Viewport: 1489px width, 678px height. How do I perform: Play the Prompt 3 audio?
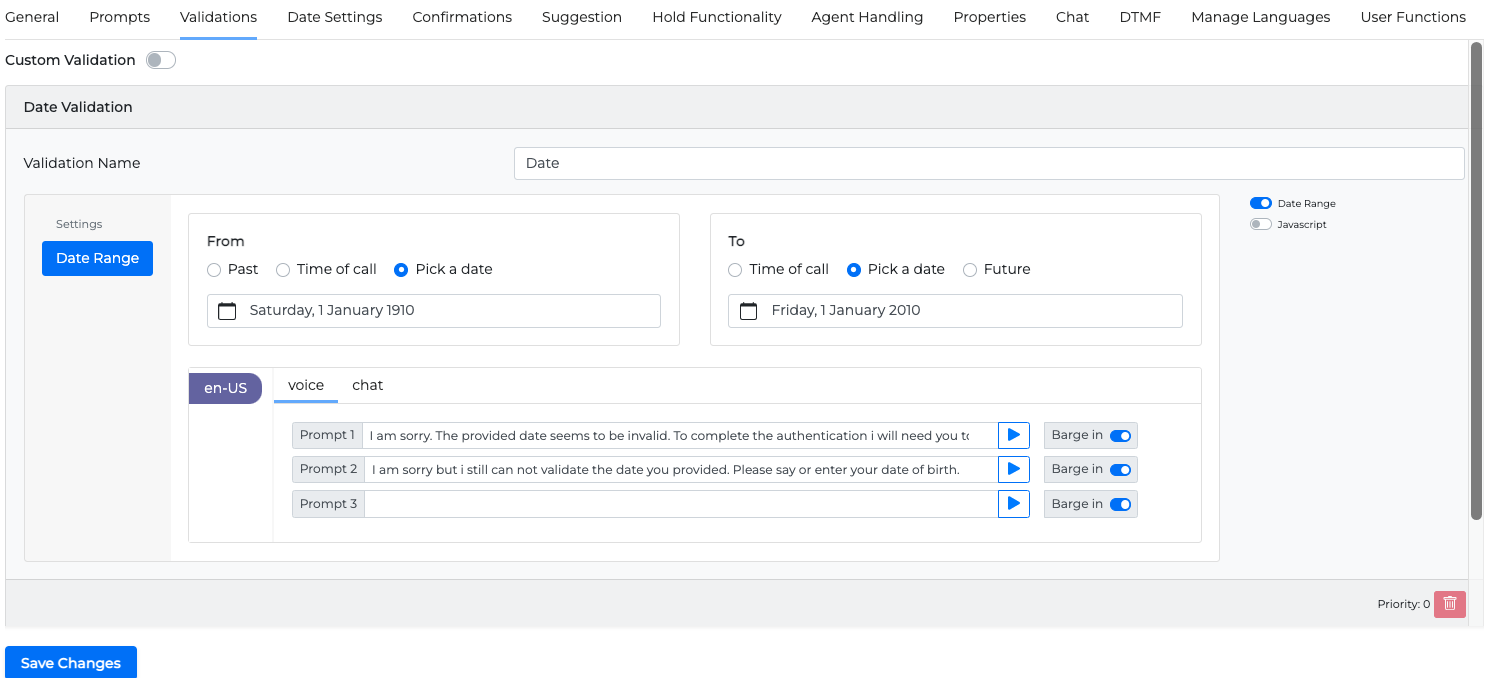coord(1013,504)
